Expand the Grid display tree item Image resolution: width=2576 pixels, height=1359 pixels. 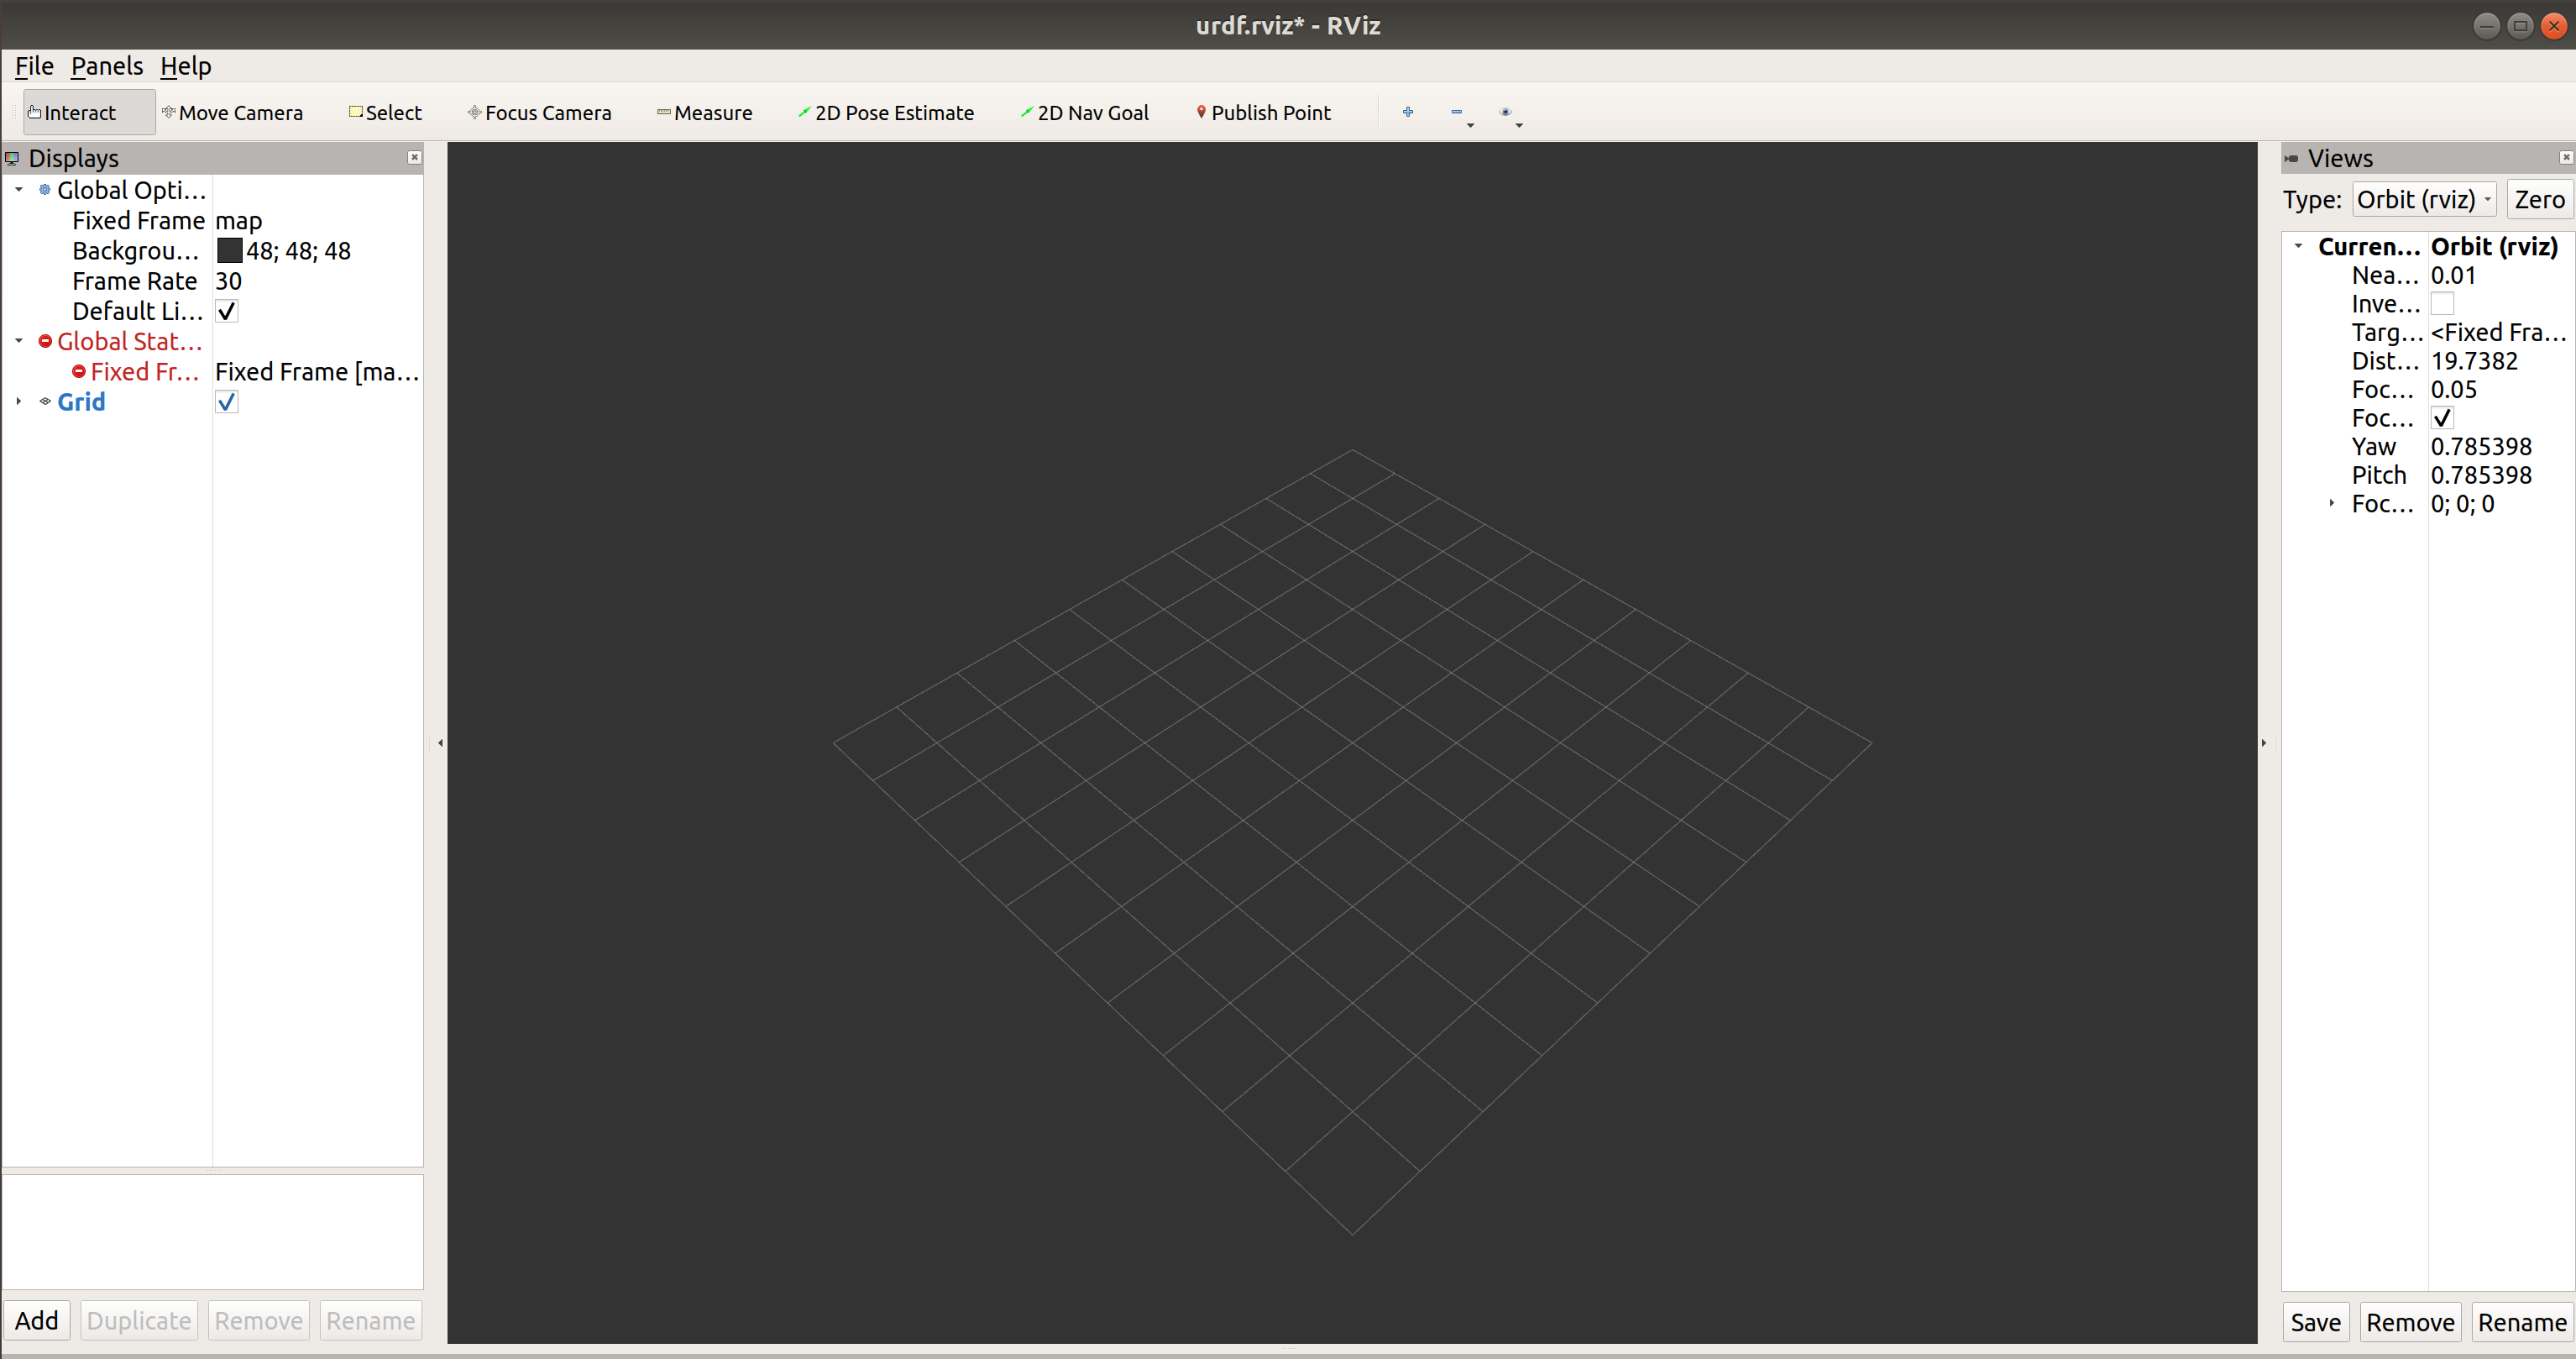pyautogui.click(x=19, y=402)
